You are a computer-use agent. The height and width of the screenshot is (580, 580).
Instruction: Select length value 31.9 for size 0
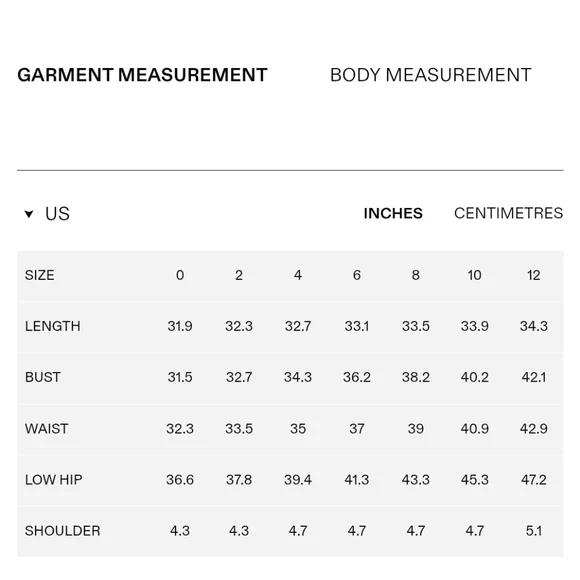(180, 326)
